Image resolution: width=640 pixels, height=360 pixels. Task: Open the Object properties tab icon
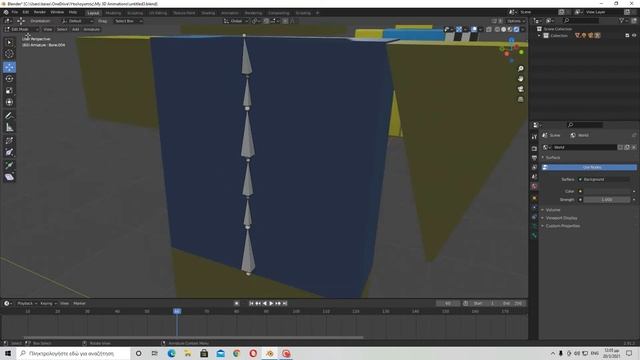point(534,198)
